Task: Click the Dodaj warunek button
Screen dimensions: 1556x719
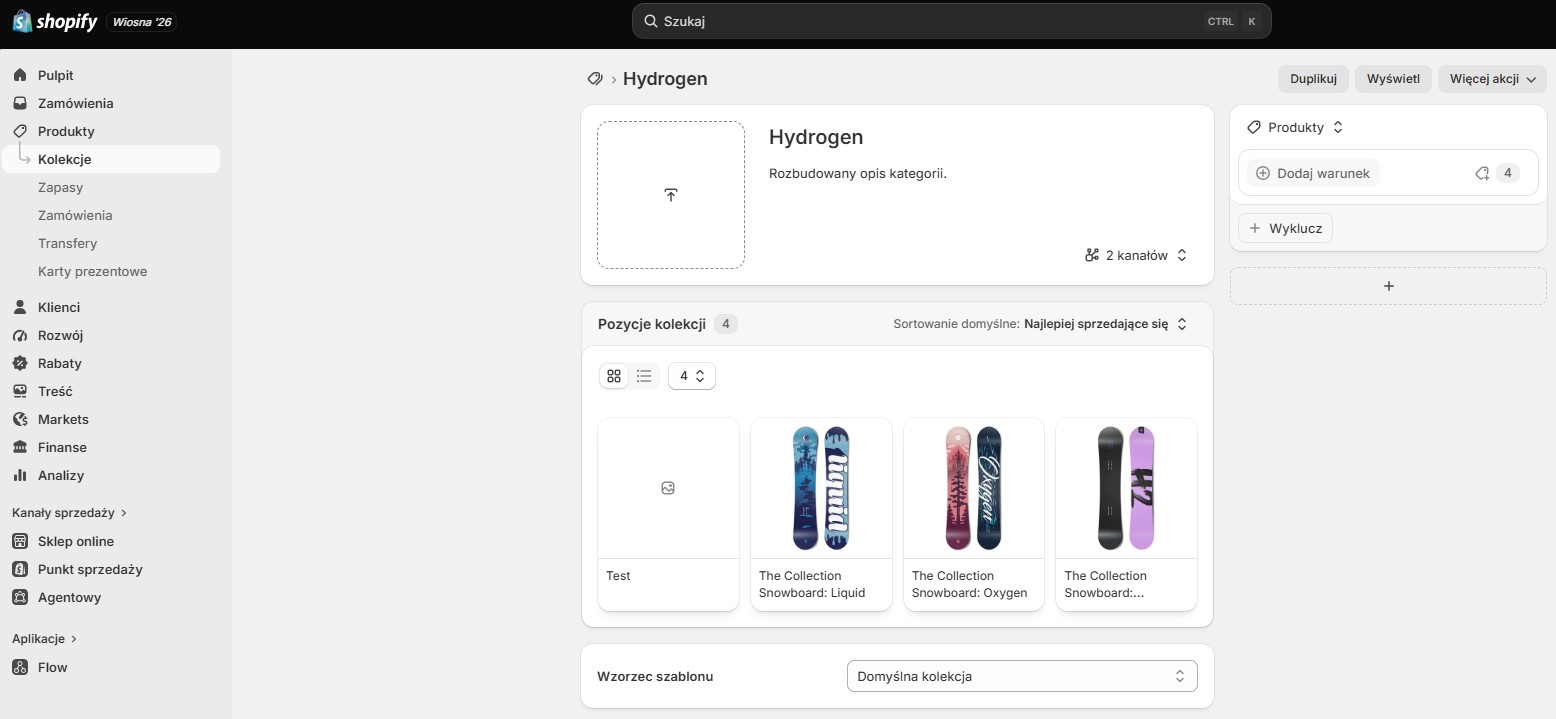Action: [x=1313, y=173]
